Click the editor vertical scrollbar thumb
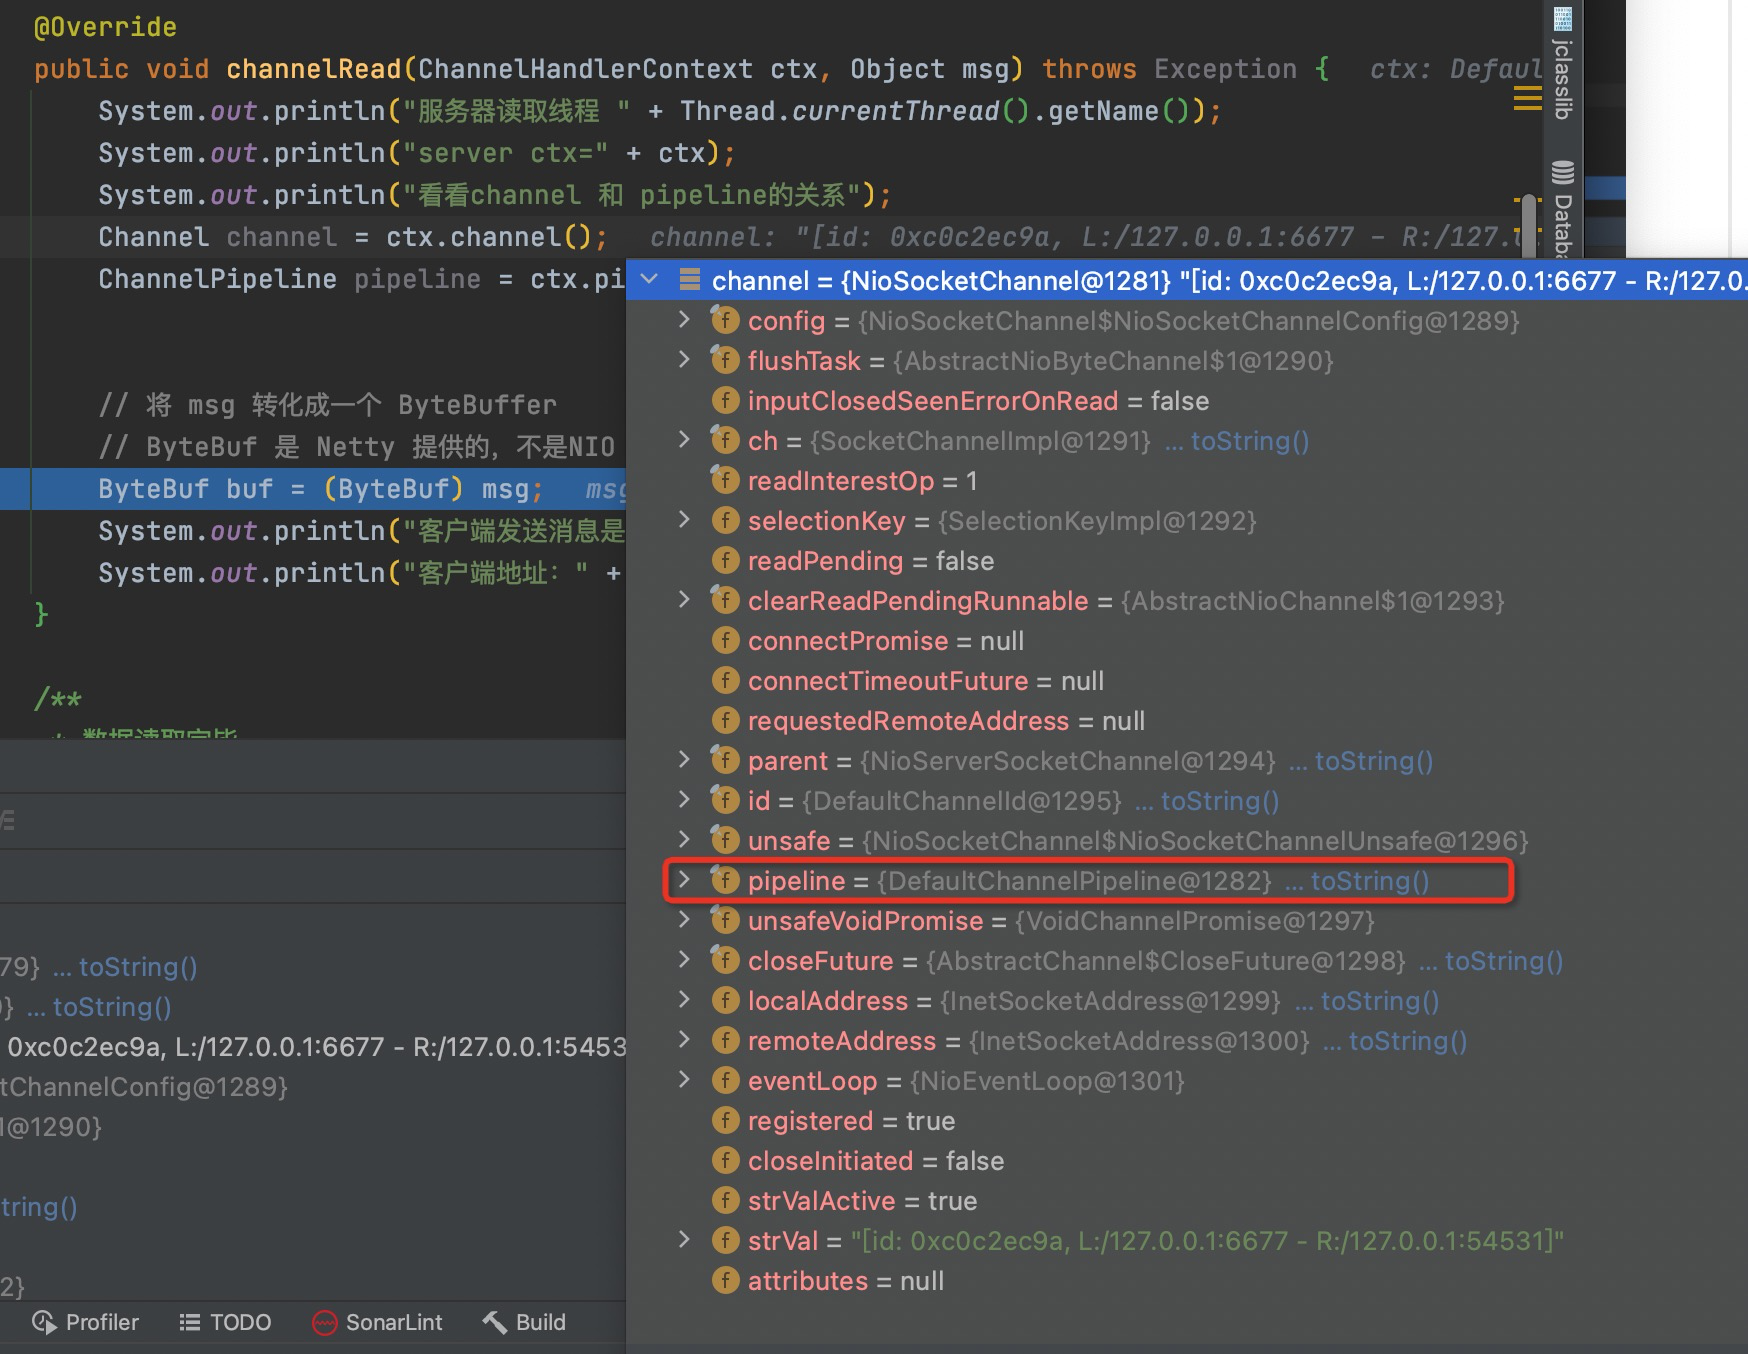 [x=1528, y=225]
